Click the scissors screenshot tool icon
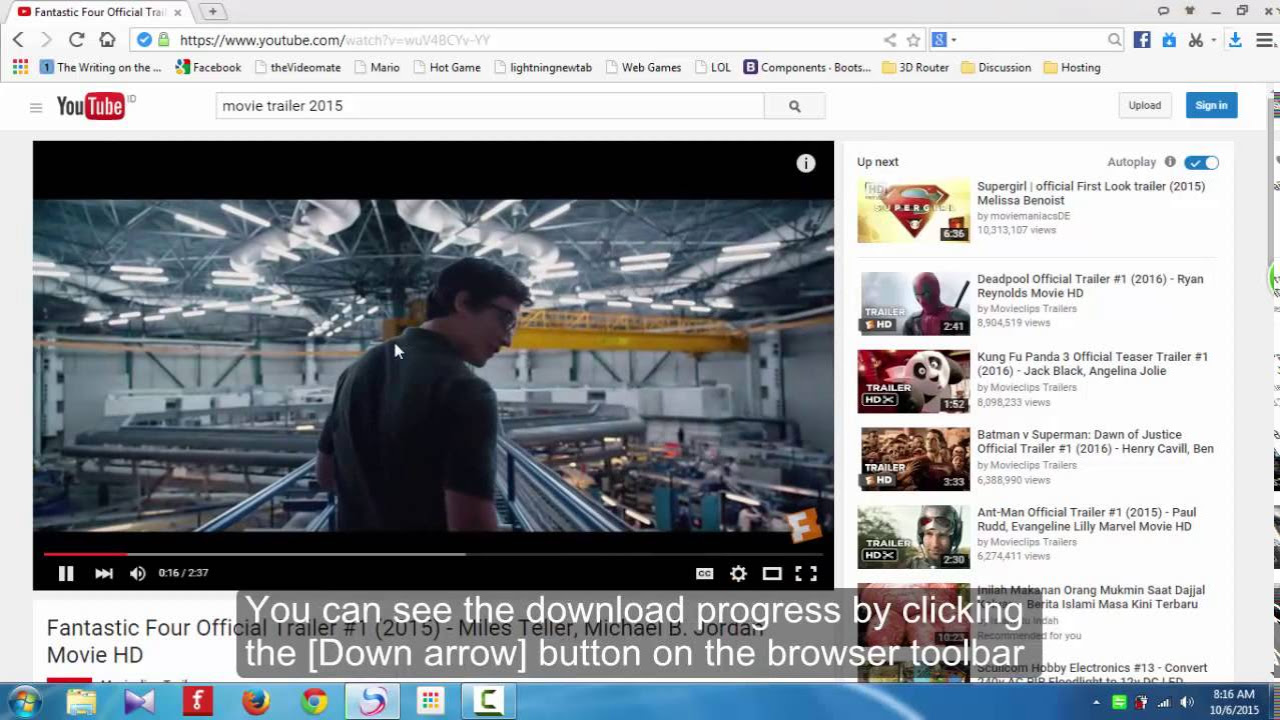 pyautogui.click(x=1195, y=40)
